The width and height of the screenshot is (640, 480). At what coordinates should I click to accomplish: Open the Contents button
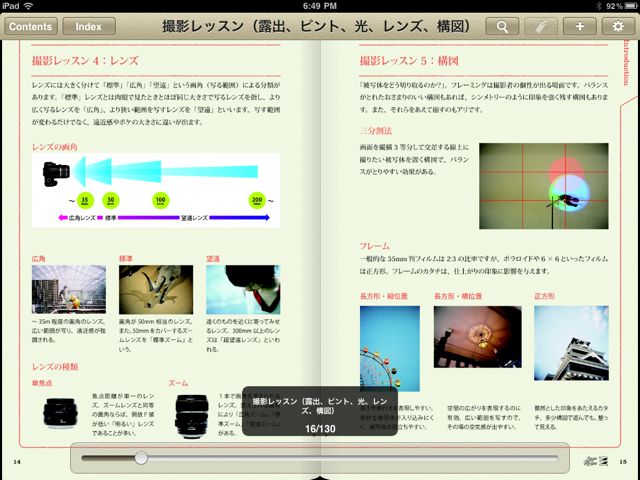(31, 27)
